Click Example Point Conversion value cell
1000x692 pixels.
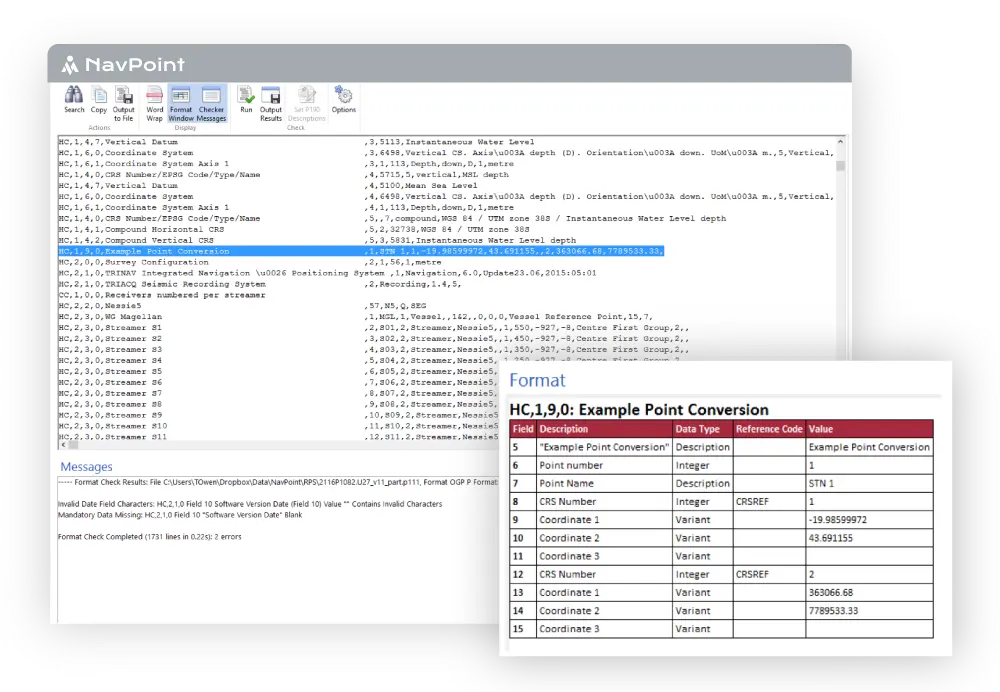coord(869,447)
